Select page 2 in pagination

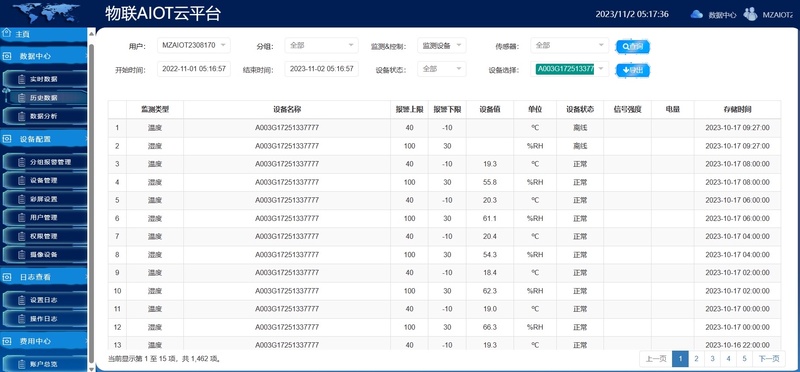(696, 359)
